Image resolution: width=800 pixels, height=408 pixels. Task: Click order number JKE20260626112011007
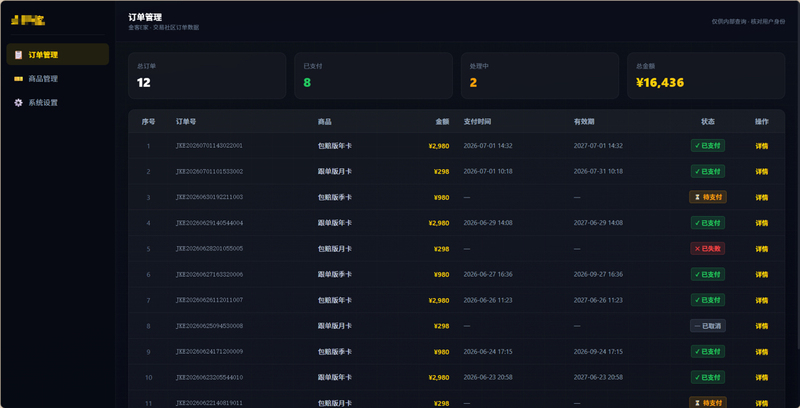pos(209,300)
